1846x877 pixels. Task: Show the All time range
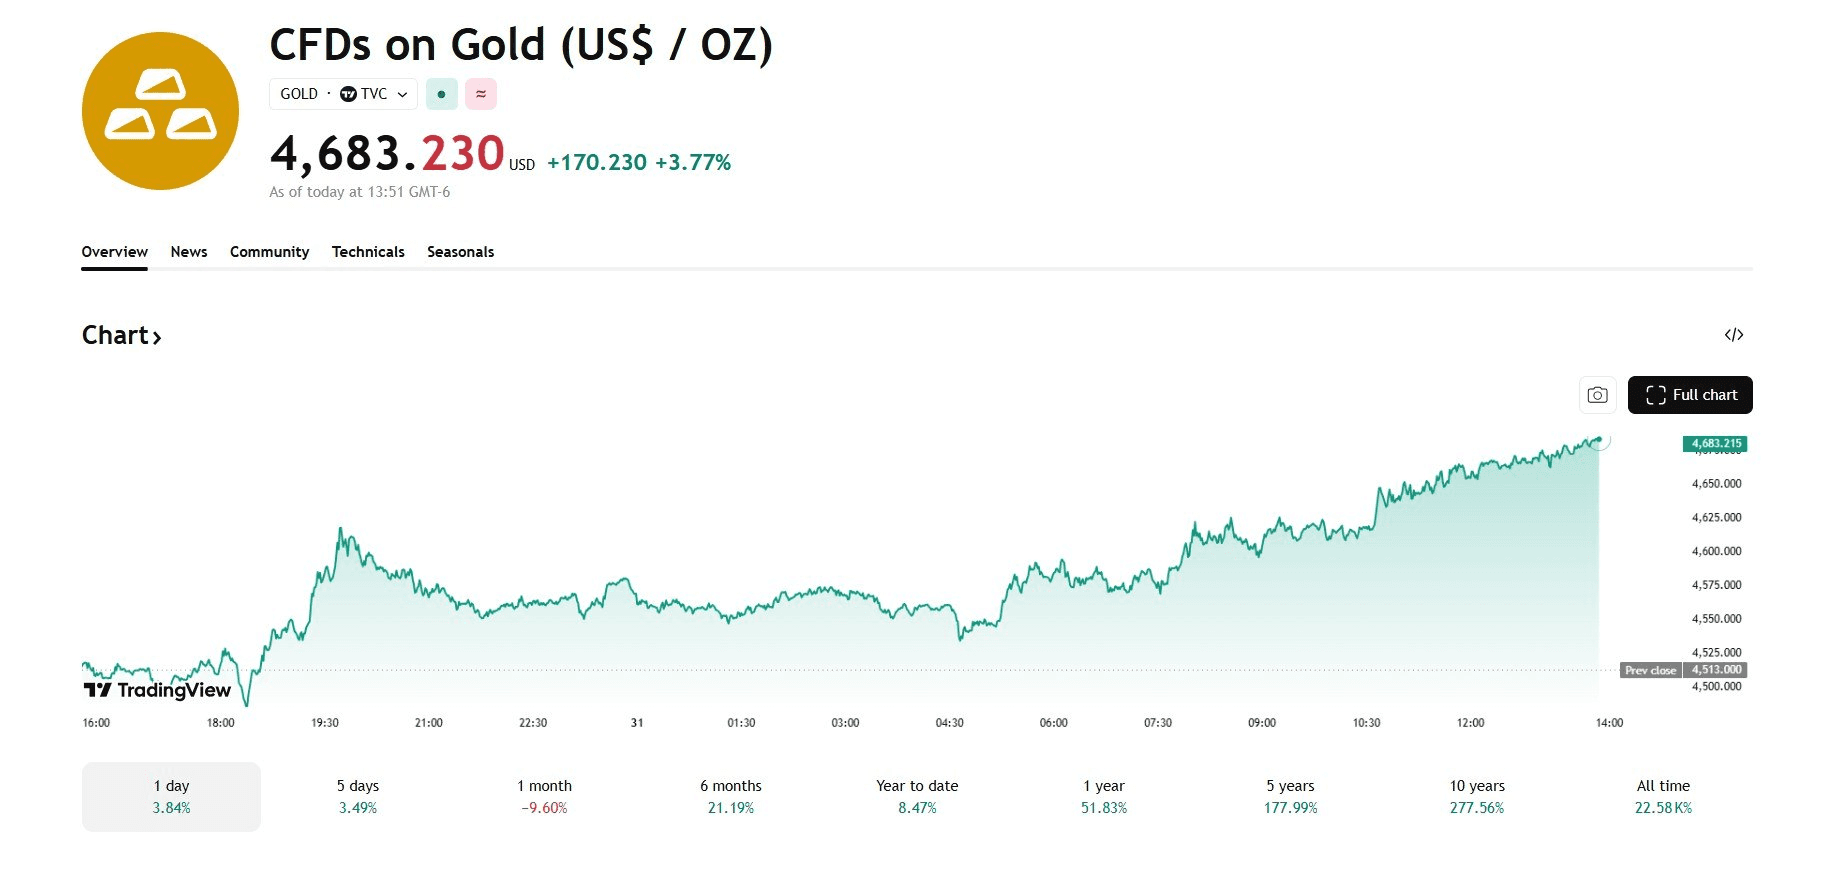(1663, 797)
